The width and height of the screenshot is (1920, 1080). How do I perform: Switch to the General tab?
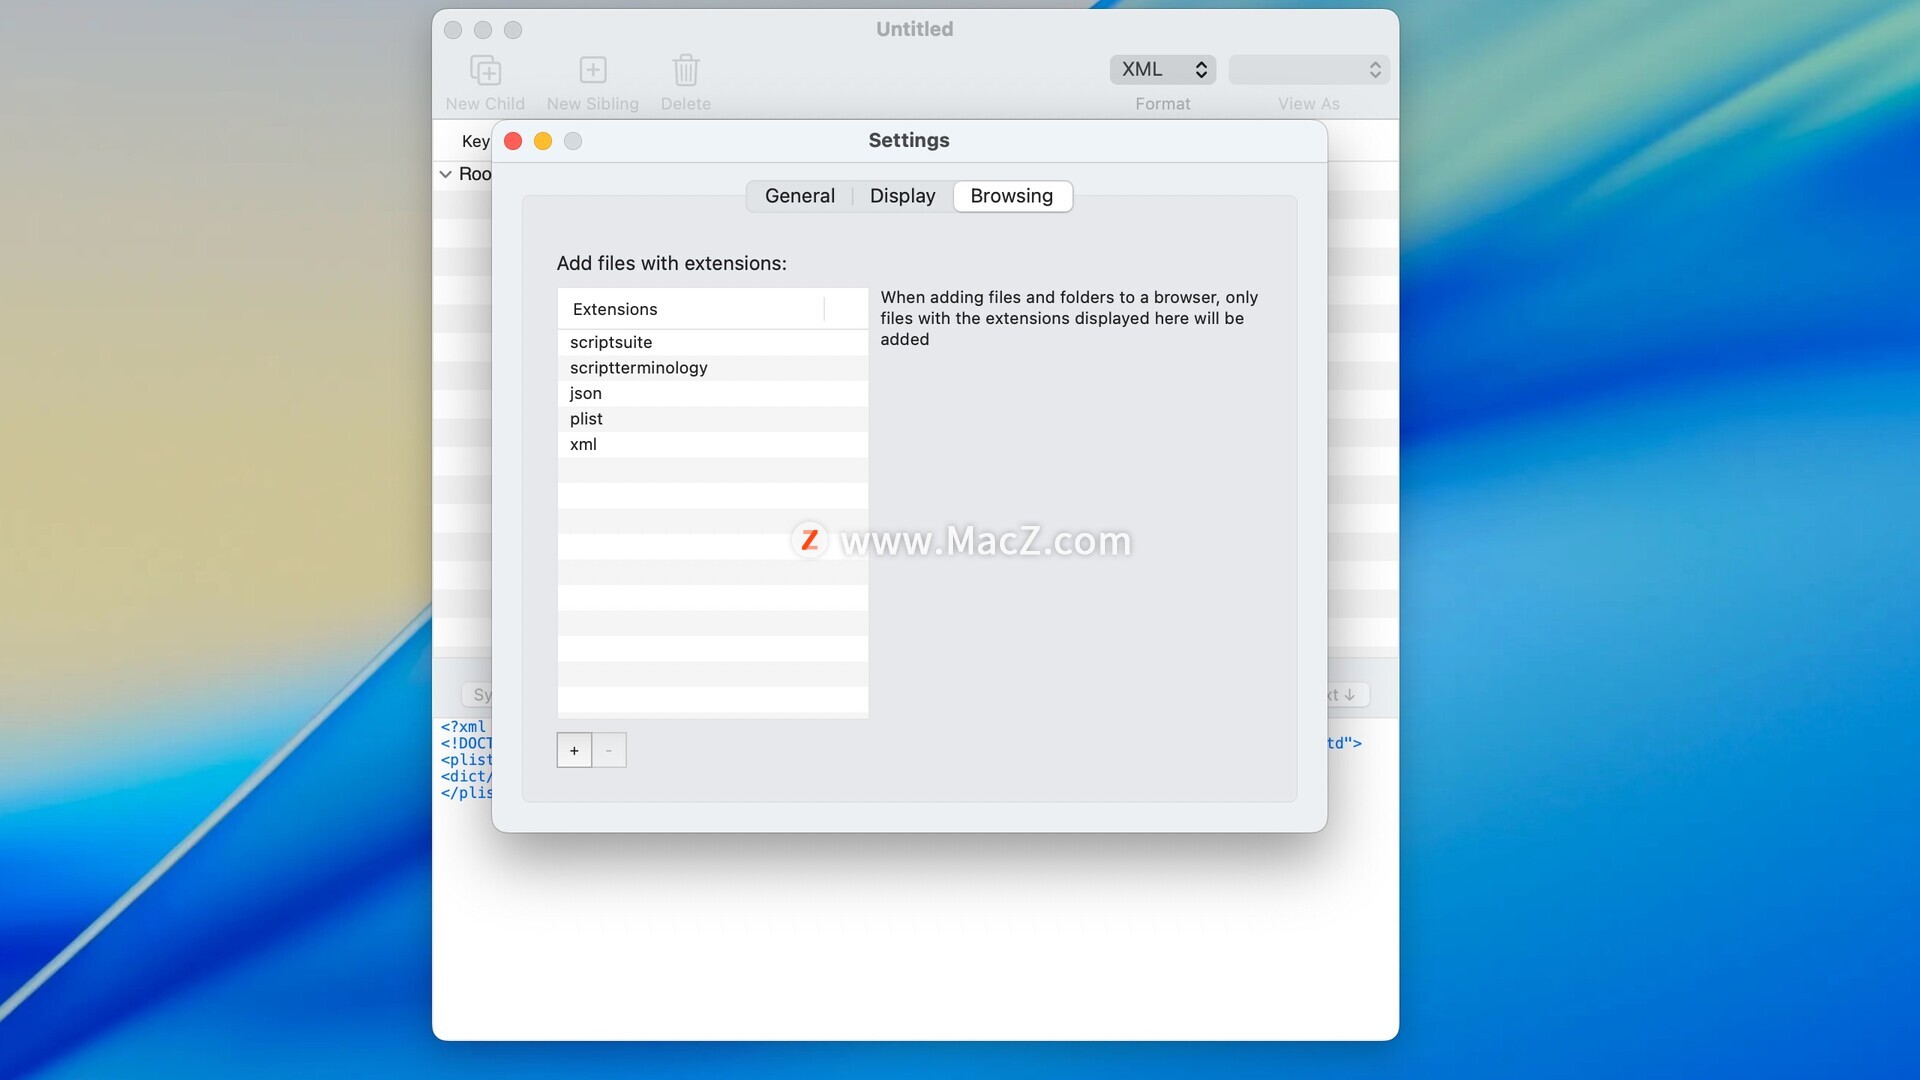coord(799,196)
